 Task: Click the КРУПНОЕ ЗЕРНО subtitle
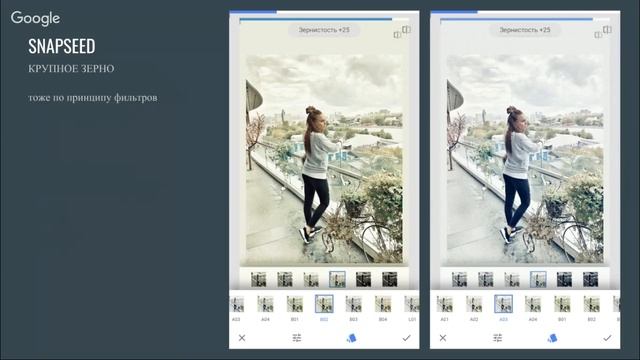pyautogui.click(x=71, y=69)
